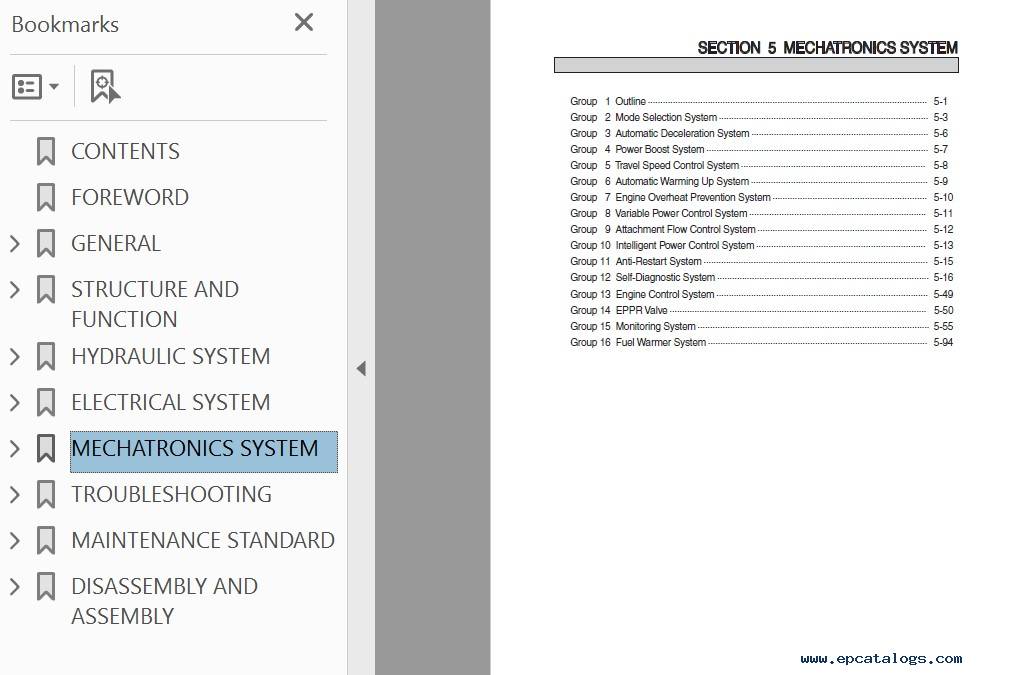Click Group 6 Automatic Warming Up System
The image size is (1013, 675).
coord(758,182)
